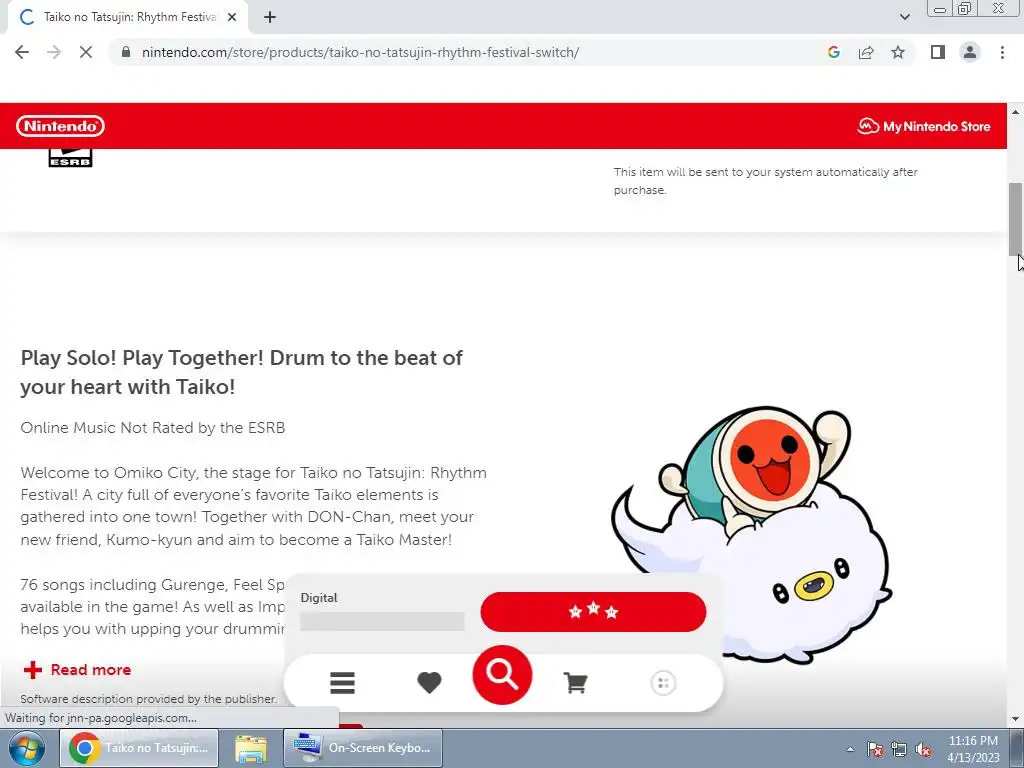Click the 'Digital' label
The width and height of the screenshot is (1024, 768).
(319, 598)
